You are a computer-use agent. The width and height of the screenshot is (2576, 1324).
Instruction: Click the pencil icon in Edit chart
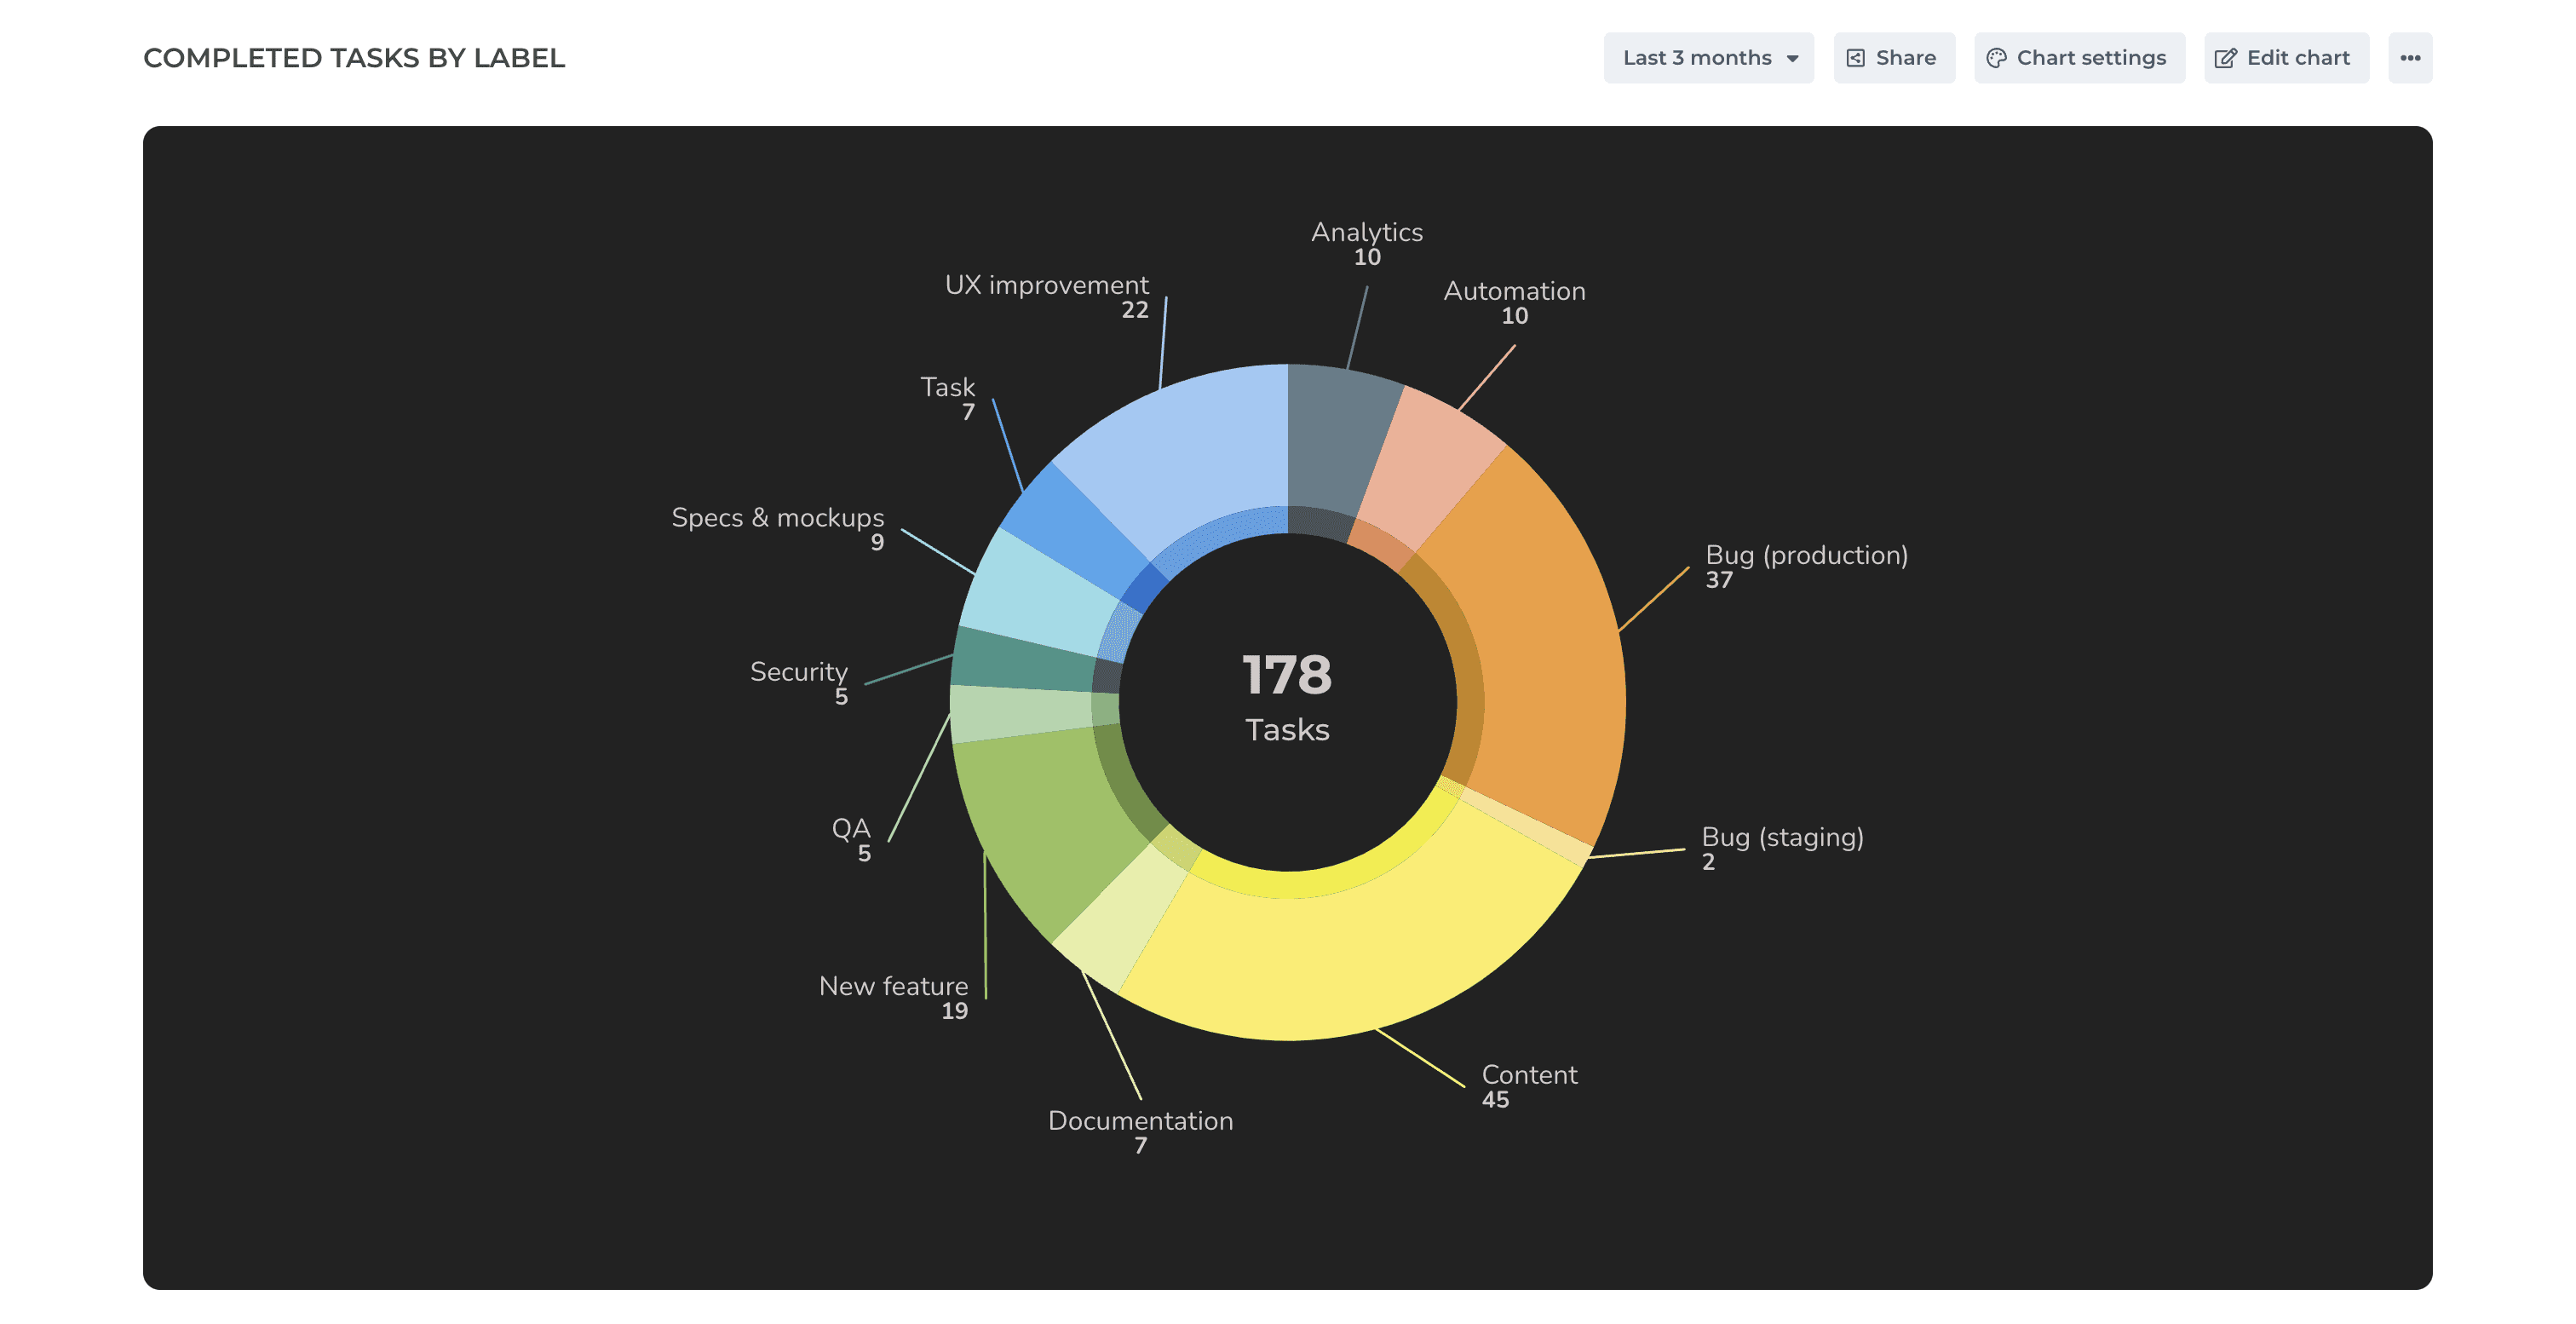pyautogui.click(x=2225, y=58)
